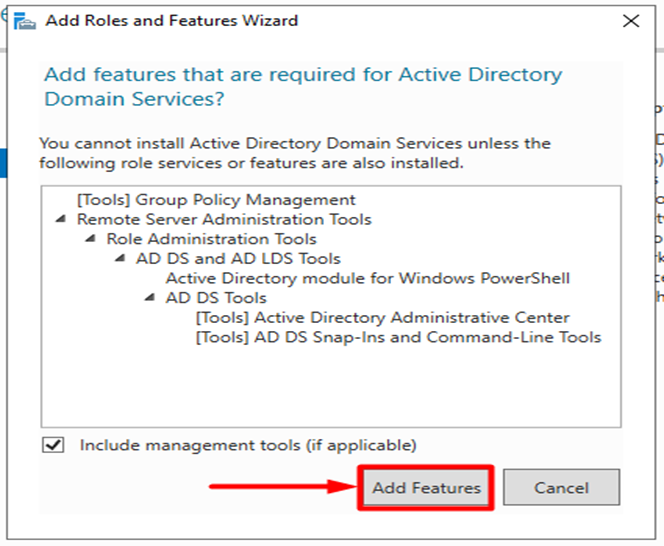Select AD DS Snap-Ins and Command-Line Tools
Screen dimensions: 664x546
click(398, 337)
